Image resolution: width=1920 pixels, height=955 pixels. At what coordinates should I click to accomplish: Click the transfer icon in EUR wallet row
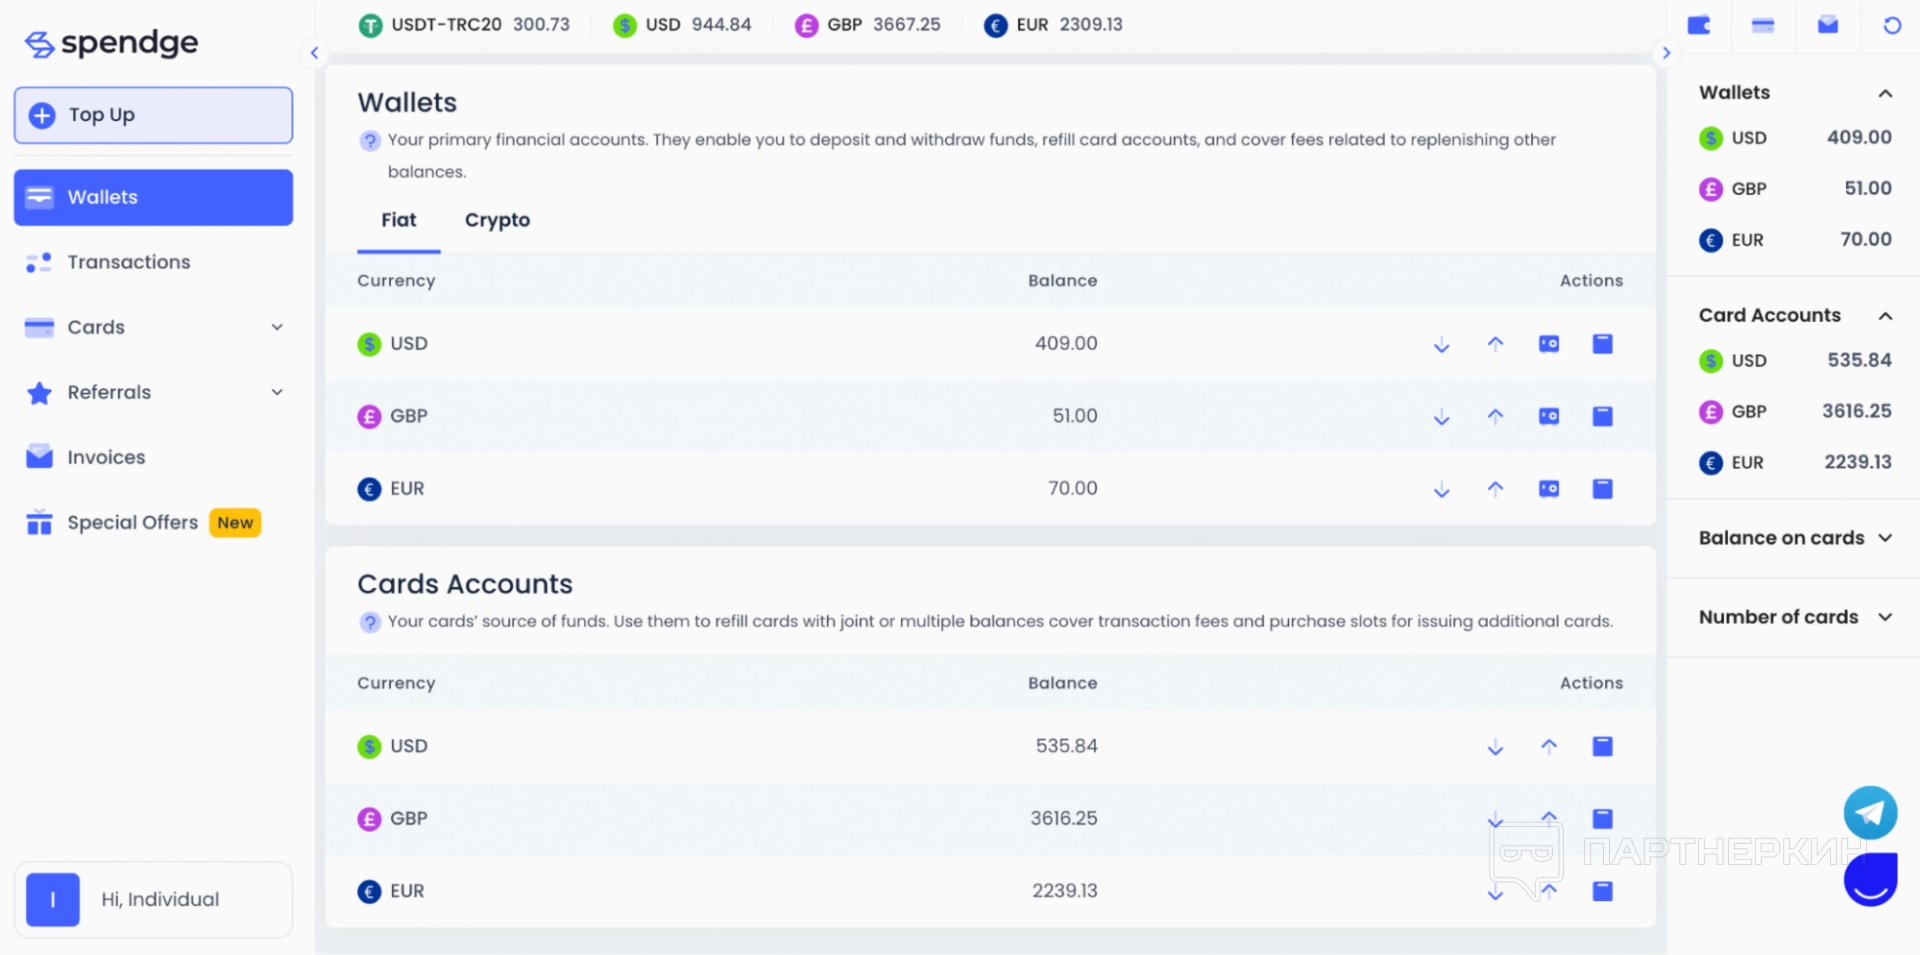tap(1548, 489)
